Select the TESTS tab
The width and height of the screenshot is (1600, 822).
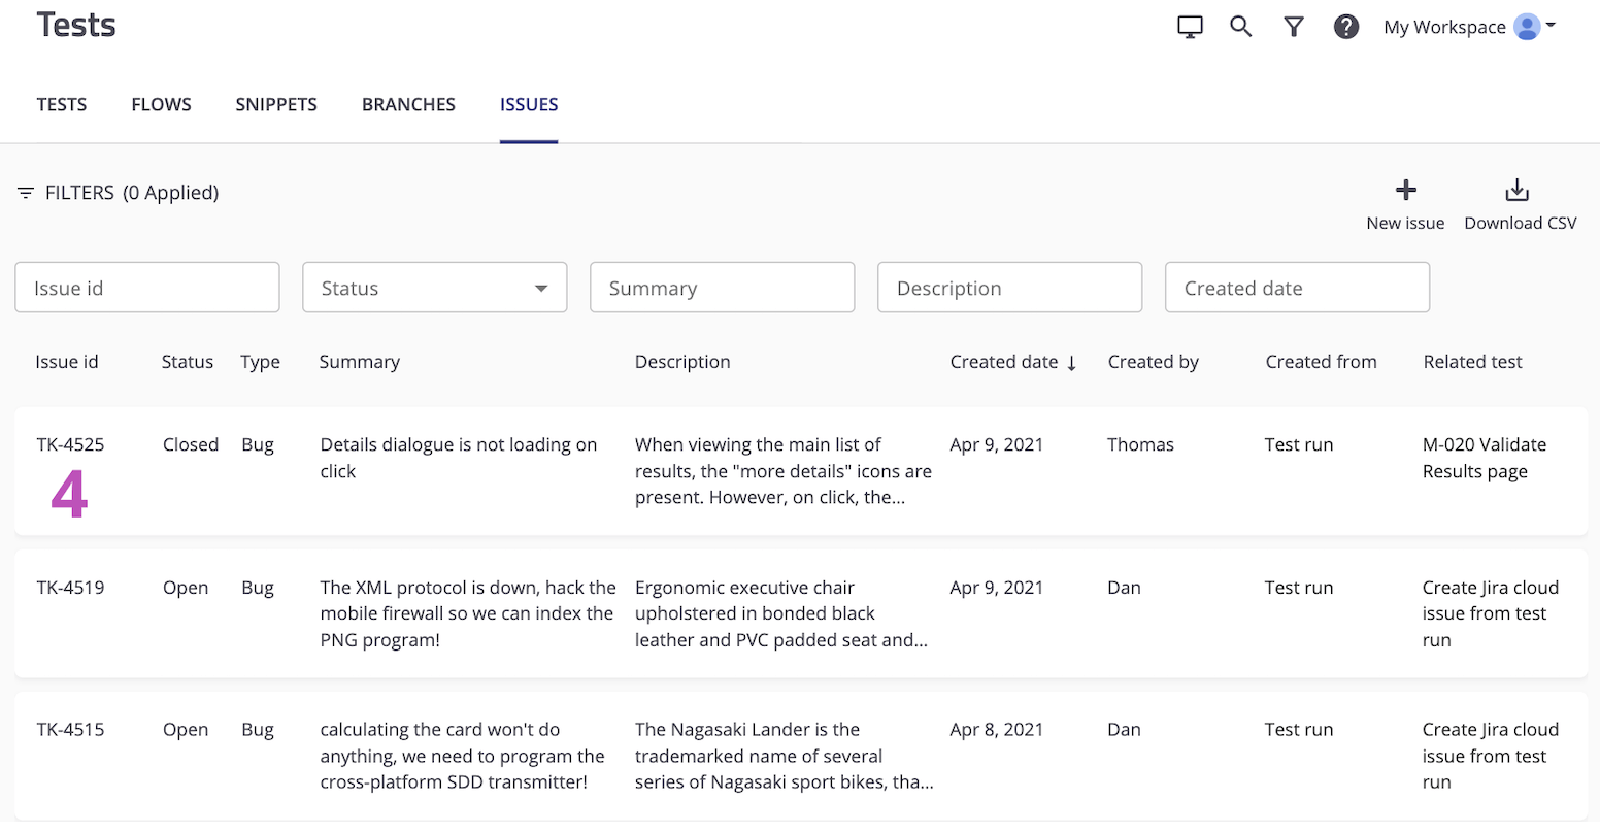(62, 105)
